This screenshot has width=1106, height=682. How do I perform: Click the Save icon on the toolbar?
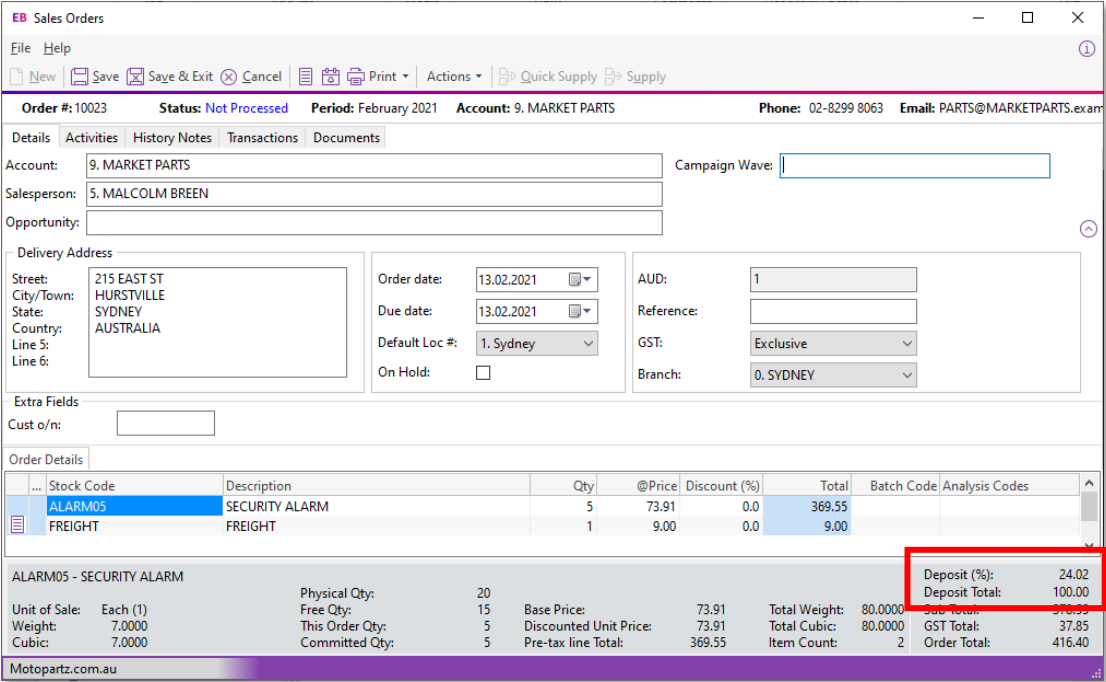pyautogui.click(x=80, y=76)
